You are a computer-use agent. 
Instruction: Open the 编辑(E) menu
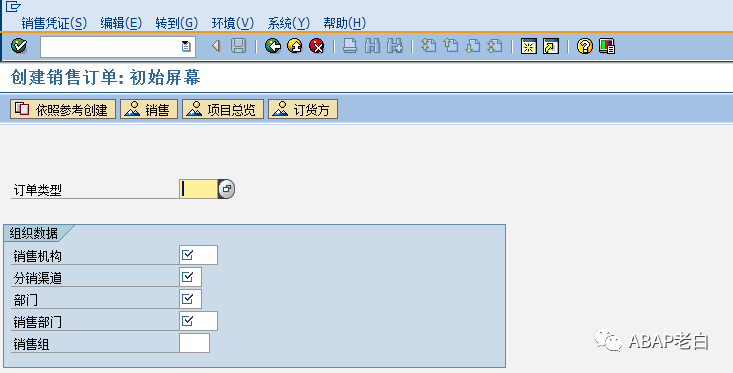pyautogui.click(x=121, y=23)
